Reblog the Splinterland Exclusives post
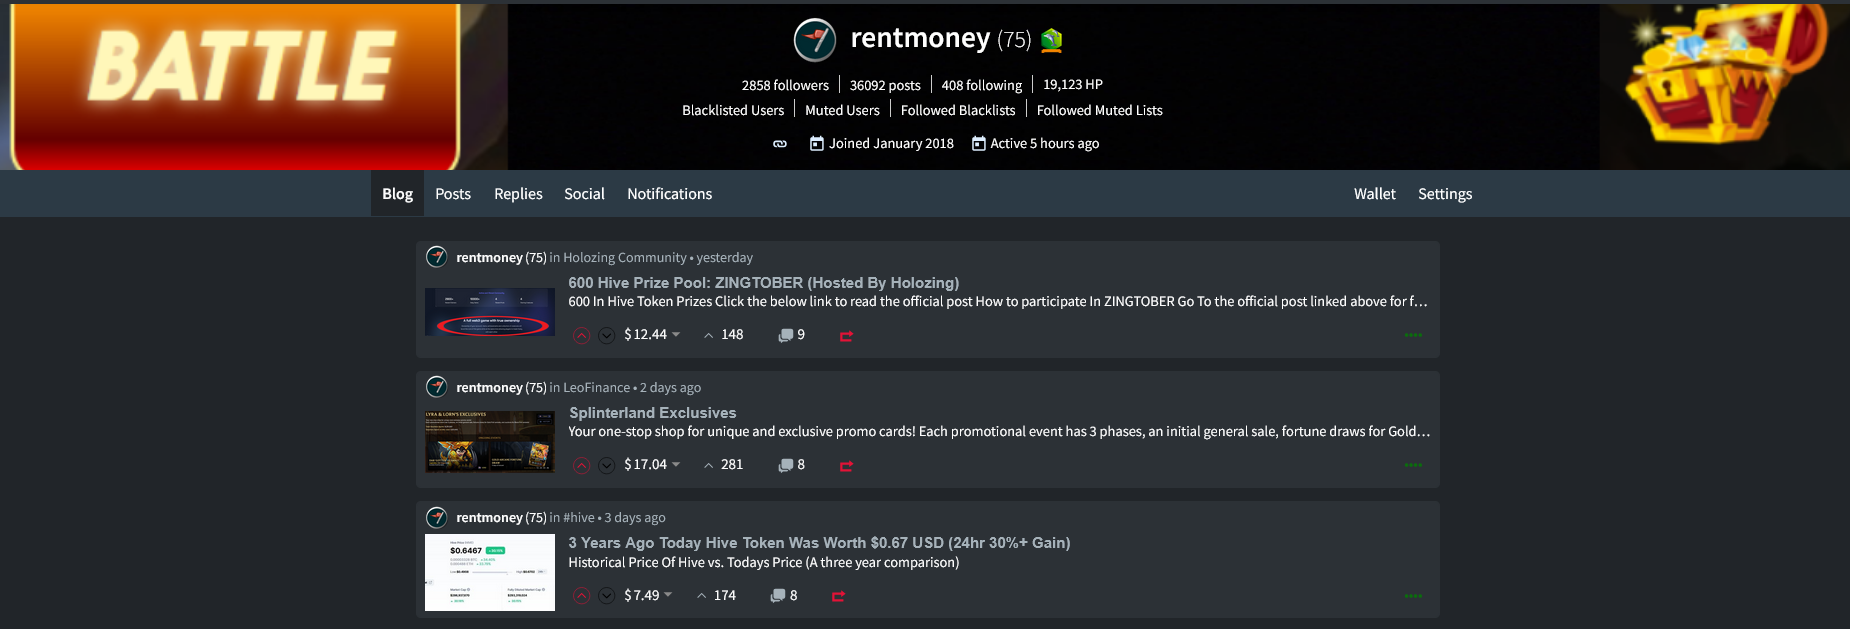The image size is (1850, 629). (x=846, y=466)
